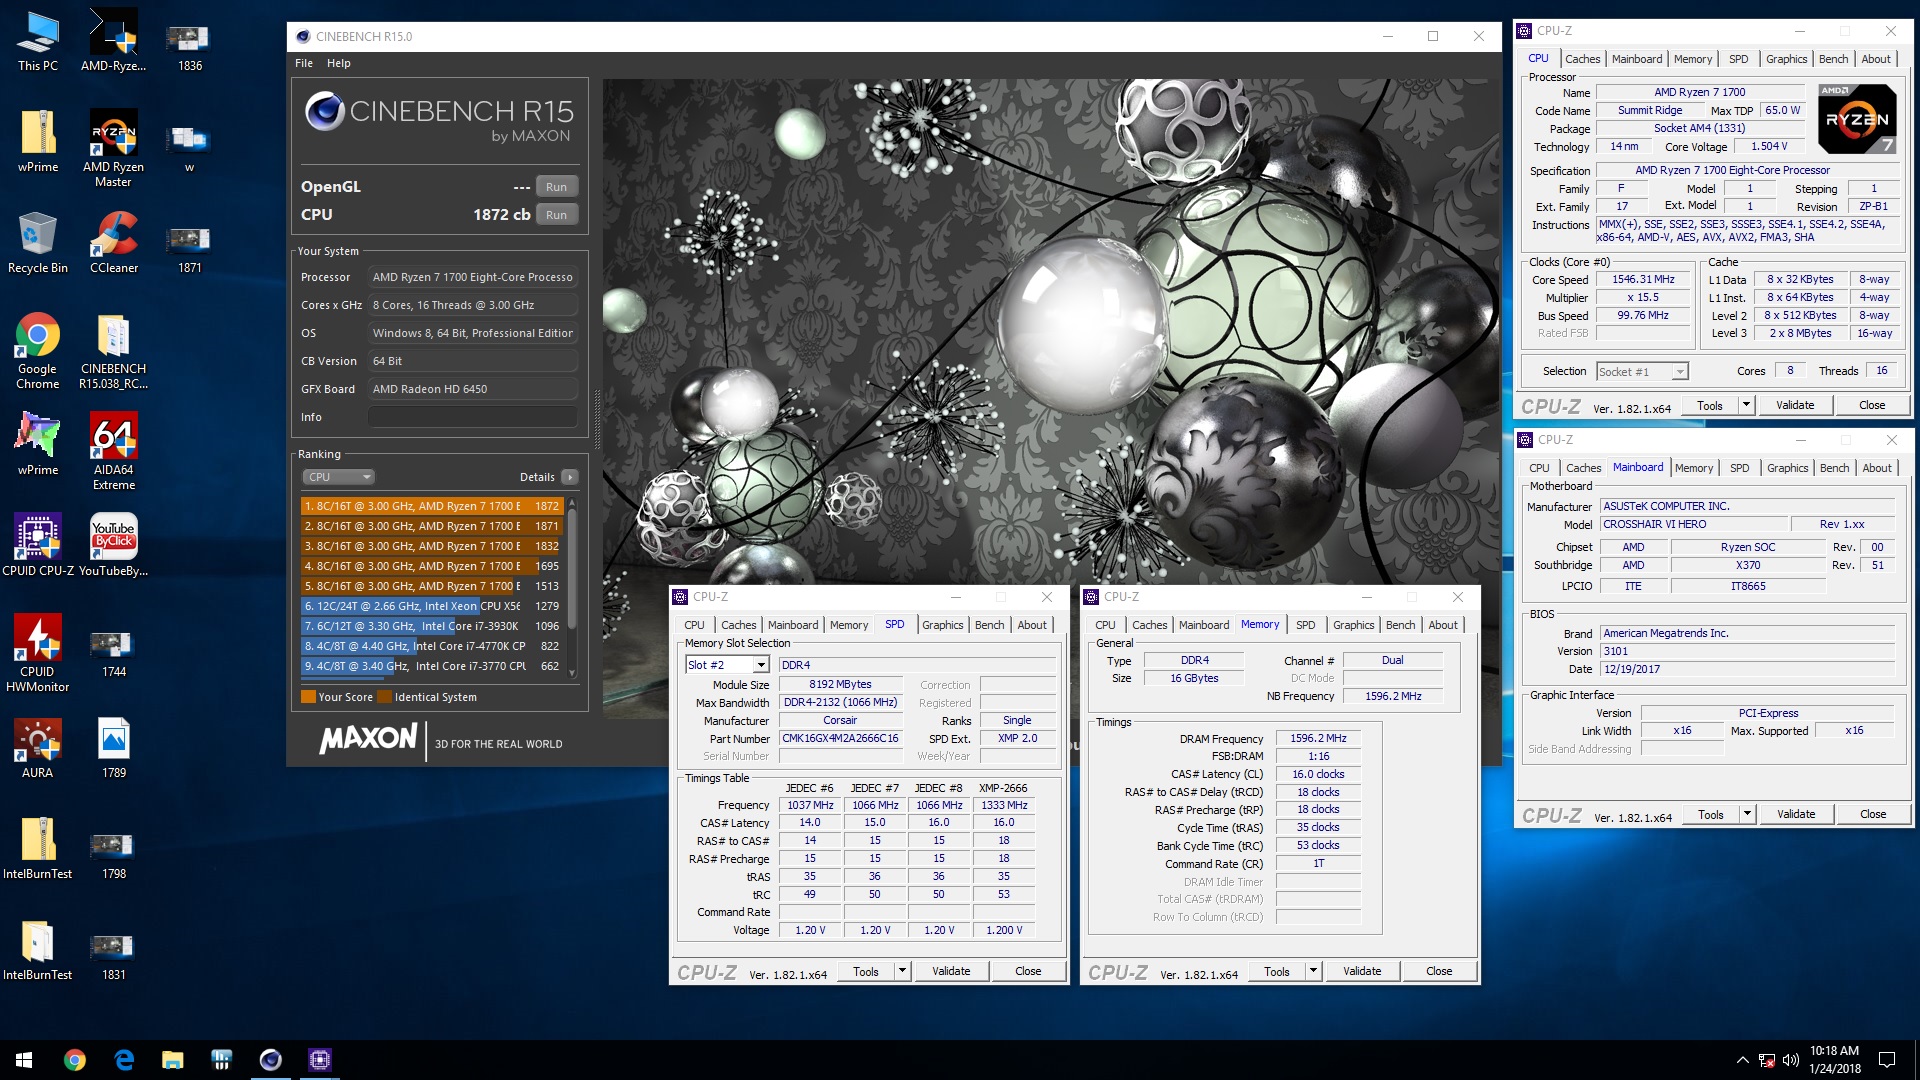Open Microsoft Edge from taskbar

(x=124, y=1060)
